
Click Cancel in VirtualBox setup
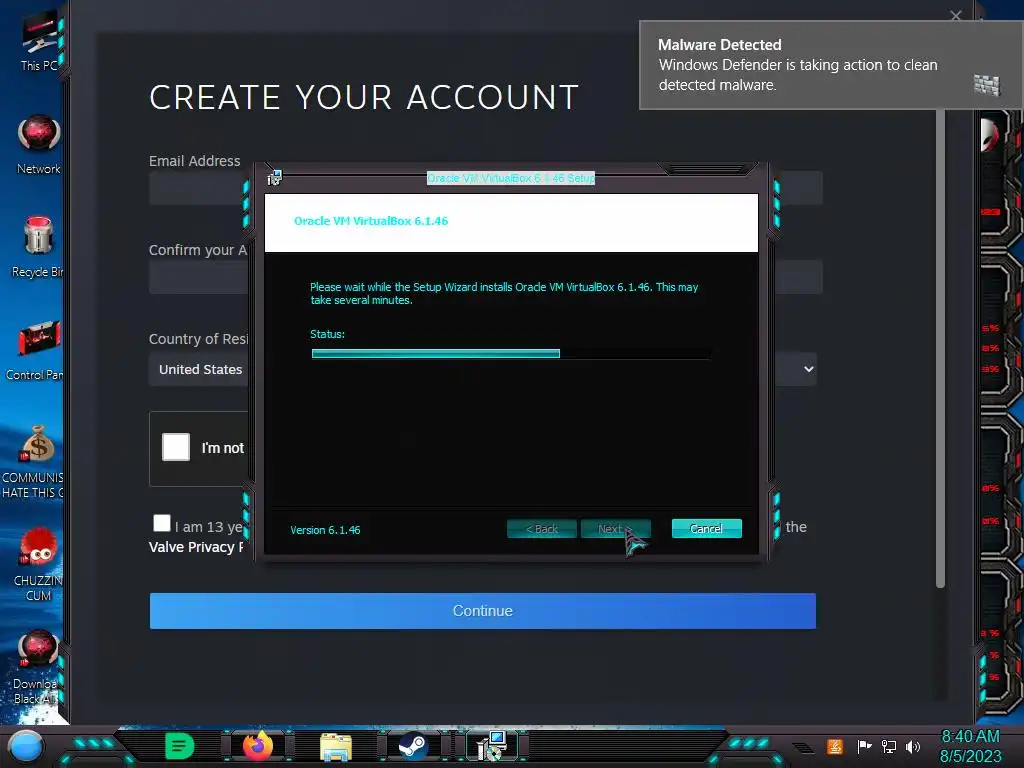pos(707,528)
